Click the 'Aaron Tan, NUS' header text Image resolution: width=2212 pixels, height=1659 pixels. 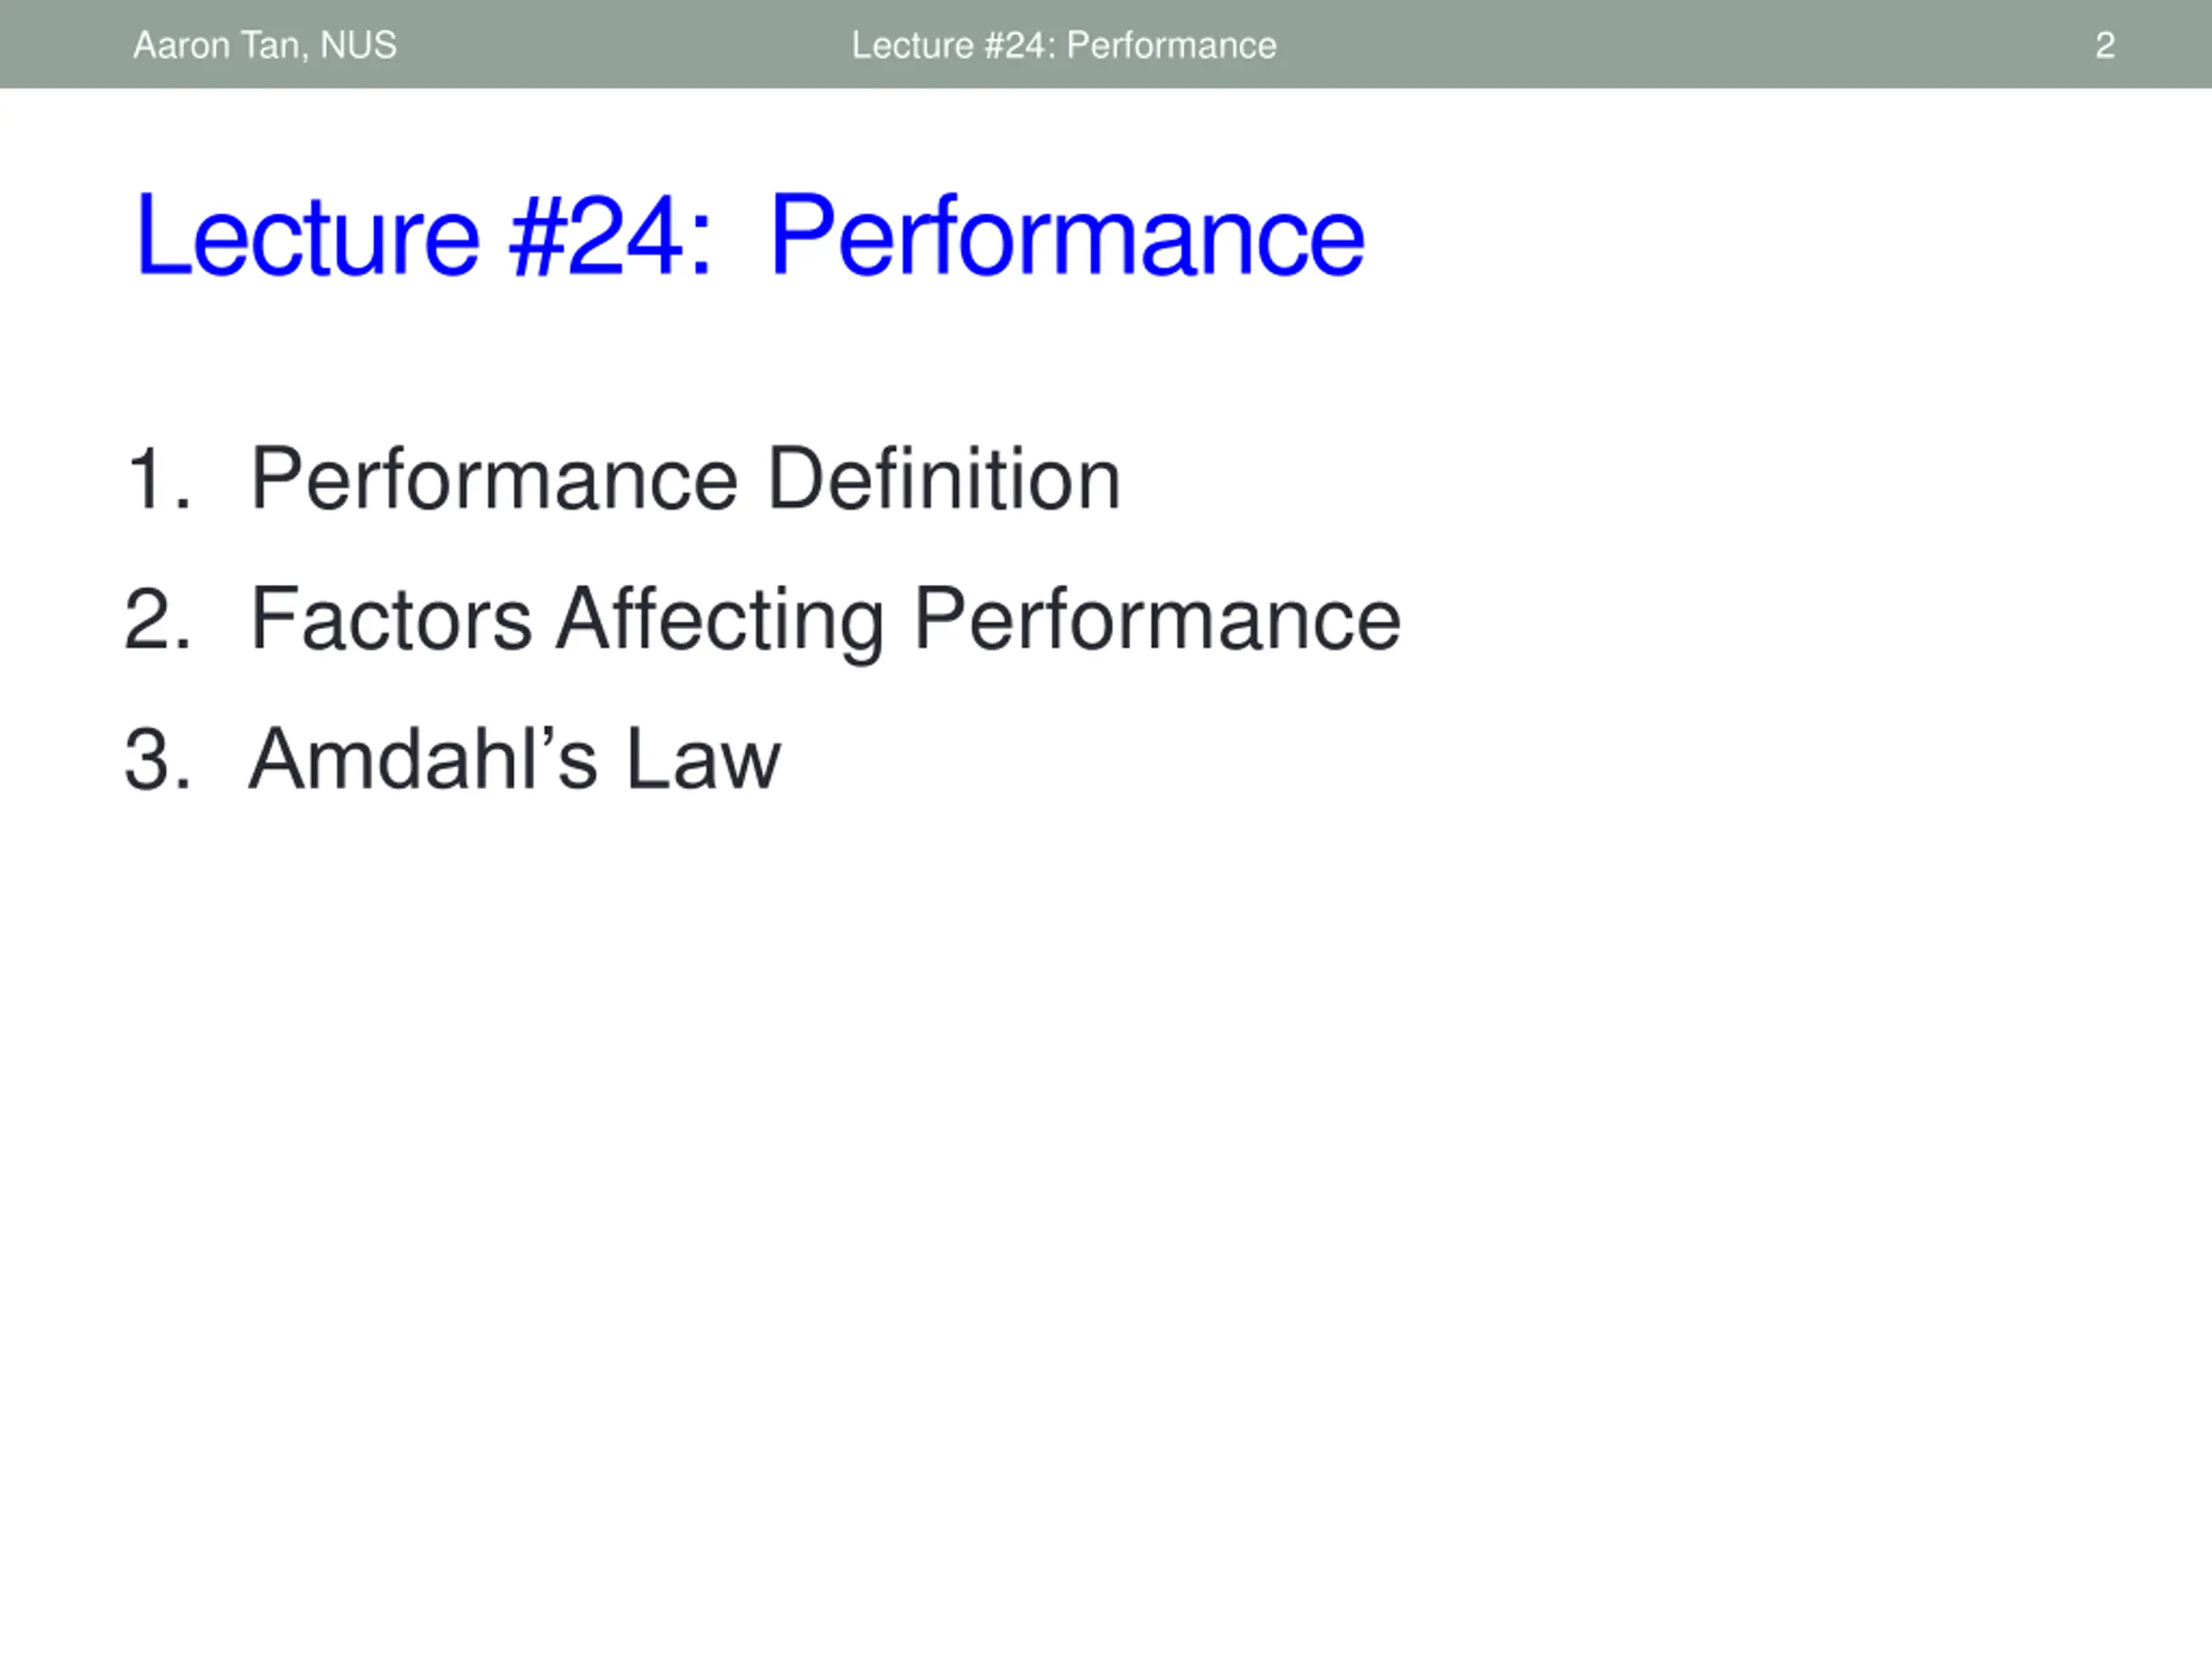(x=265, y=46)
